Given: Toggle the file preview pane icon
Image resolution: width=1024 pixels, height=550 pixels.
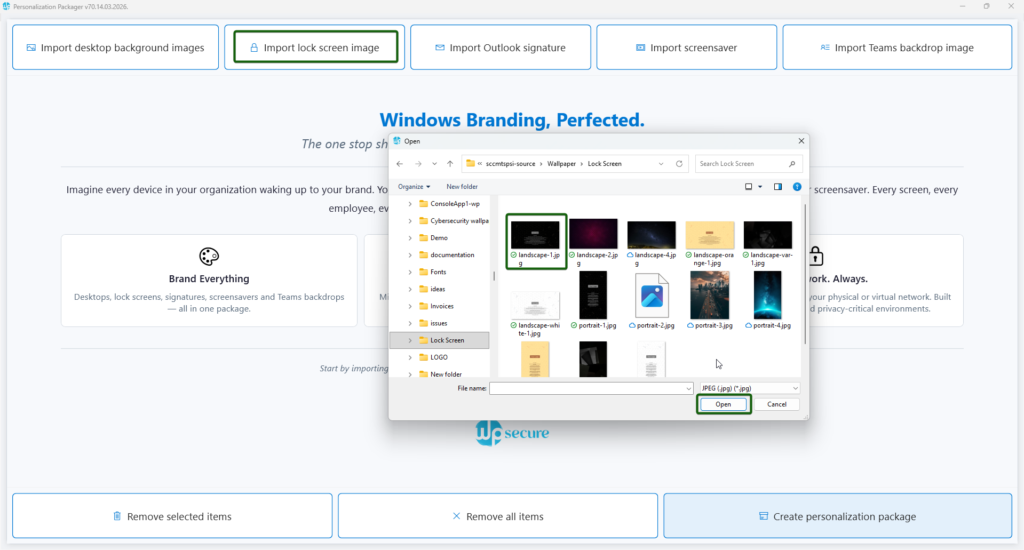Looking at the screenshot, I should [777, 186].
